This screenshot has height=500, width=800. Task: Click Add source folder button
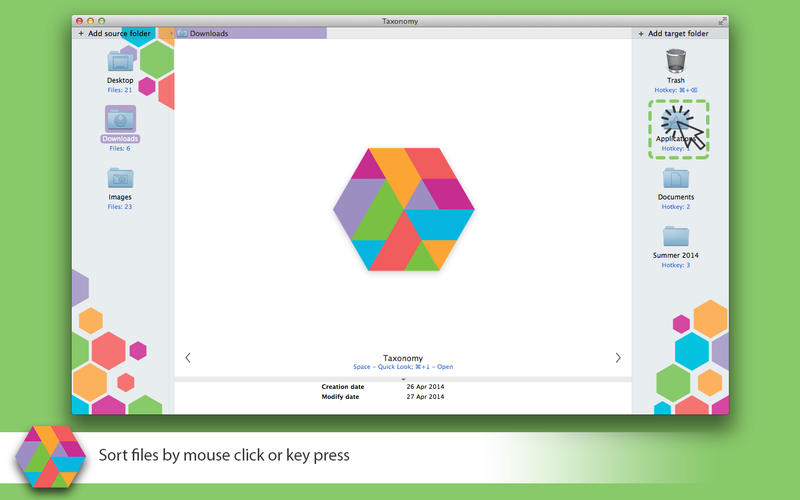click(x=114, y=33)
